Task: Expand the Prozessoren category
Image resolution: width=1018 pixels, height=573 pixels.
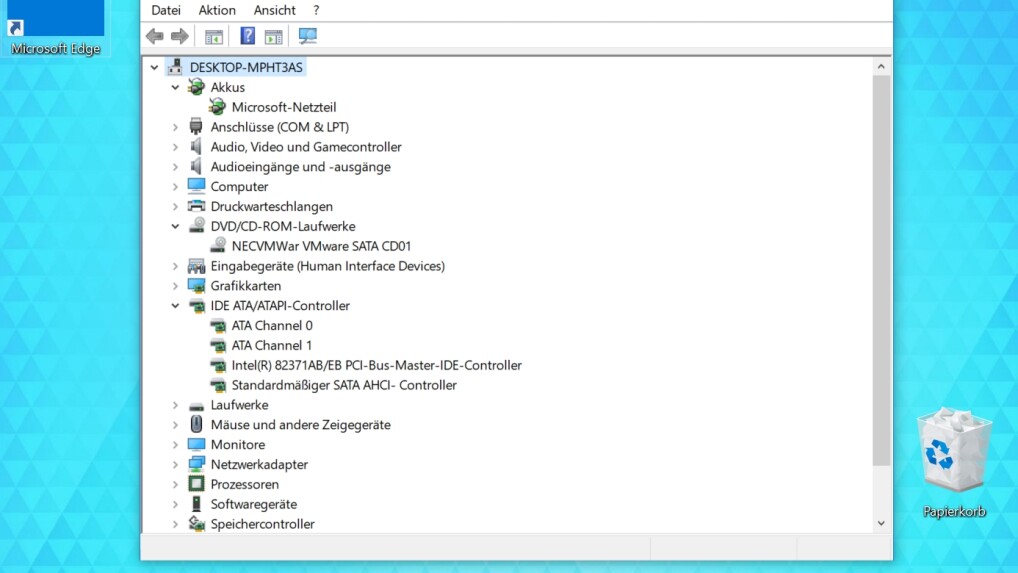Action: tap(175, 485)
